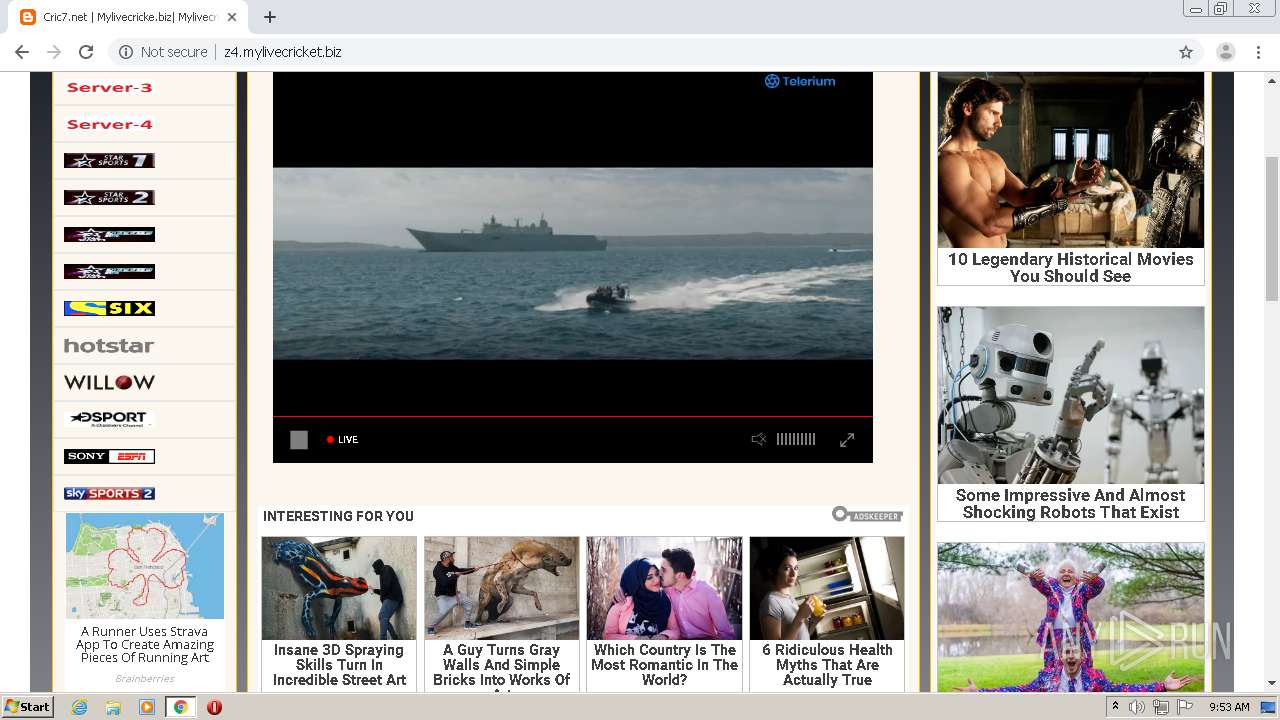The height and width of the screenshot is (720, 1280).
Task: Adjust the player volume bars
Action: (x=796, y=440)
